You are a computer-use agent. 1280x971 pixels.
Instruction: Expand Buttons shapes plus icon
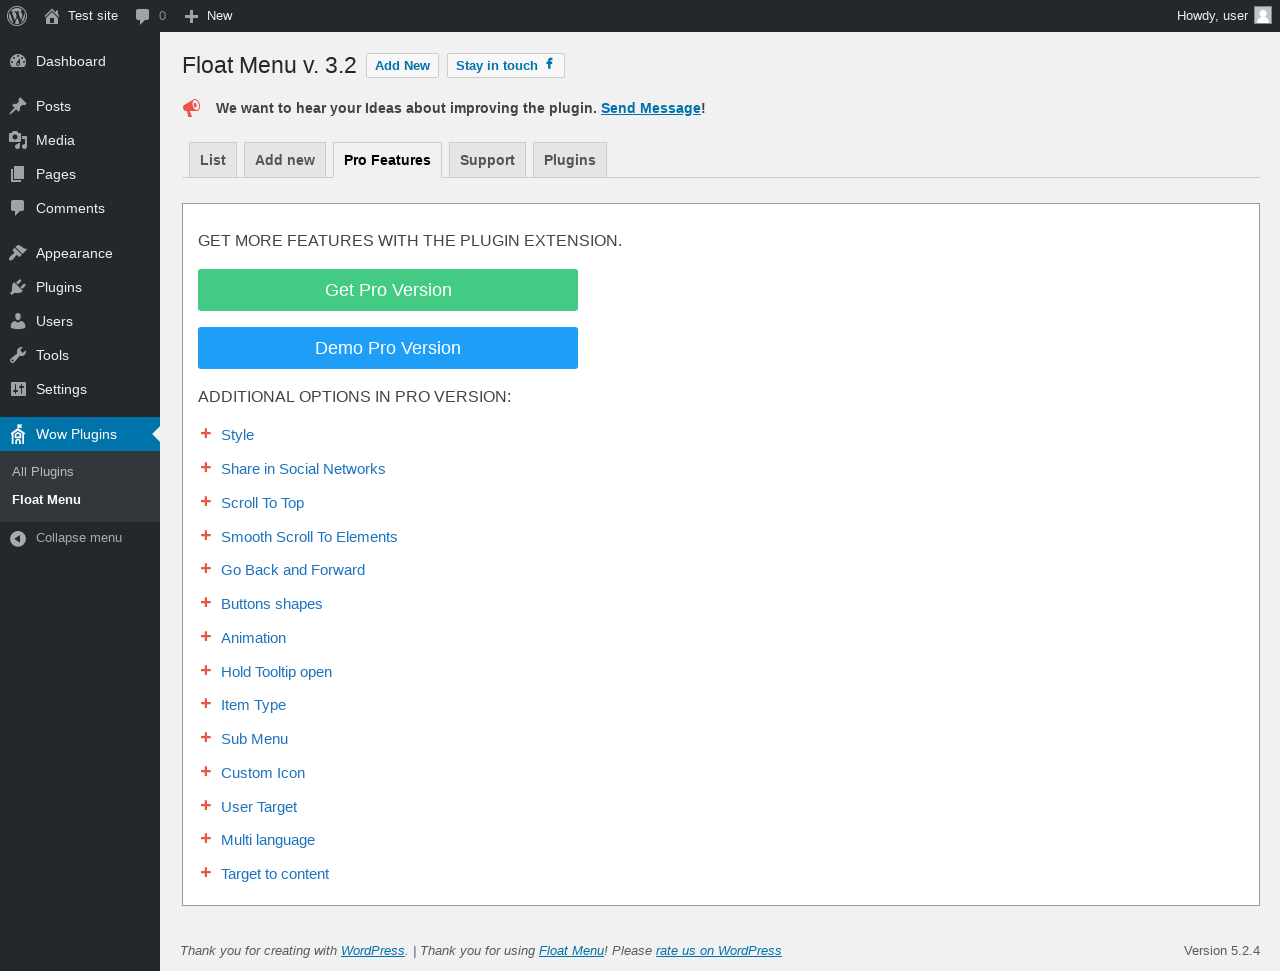coord(206,602)
